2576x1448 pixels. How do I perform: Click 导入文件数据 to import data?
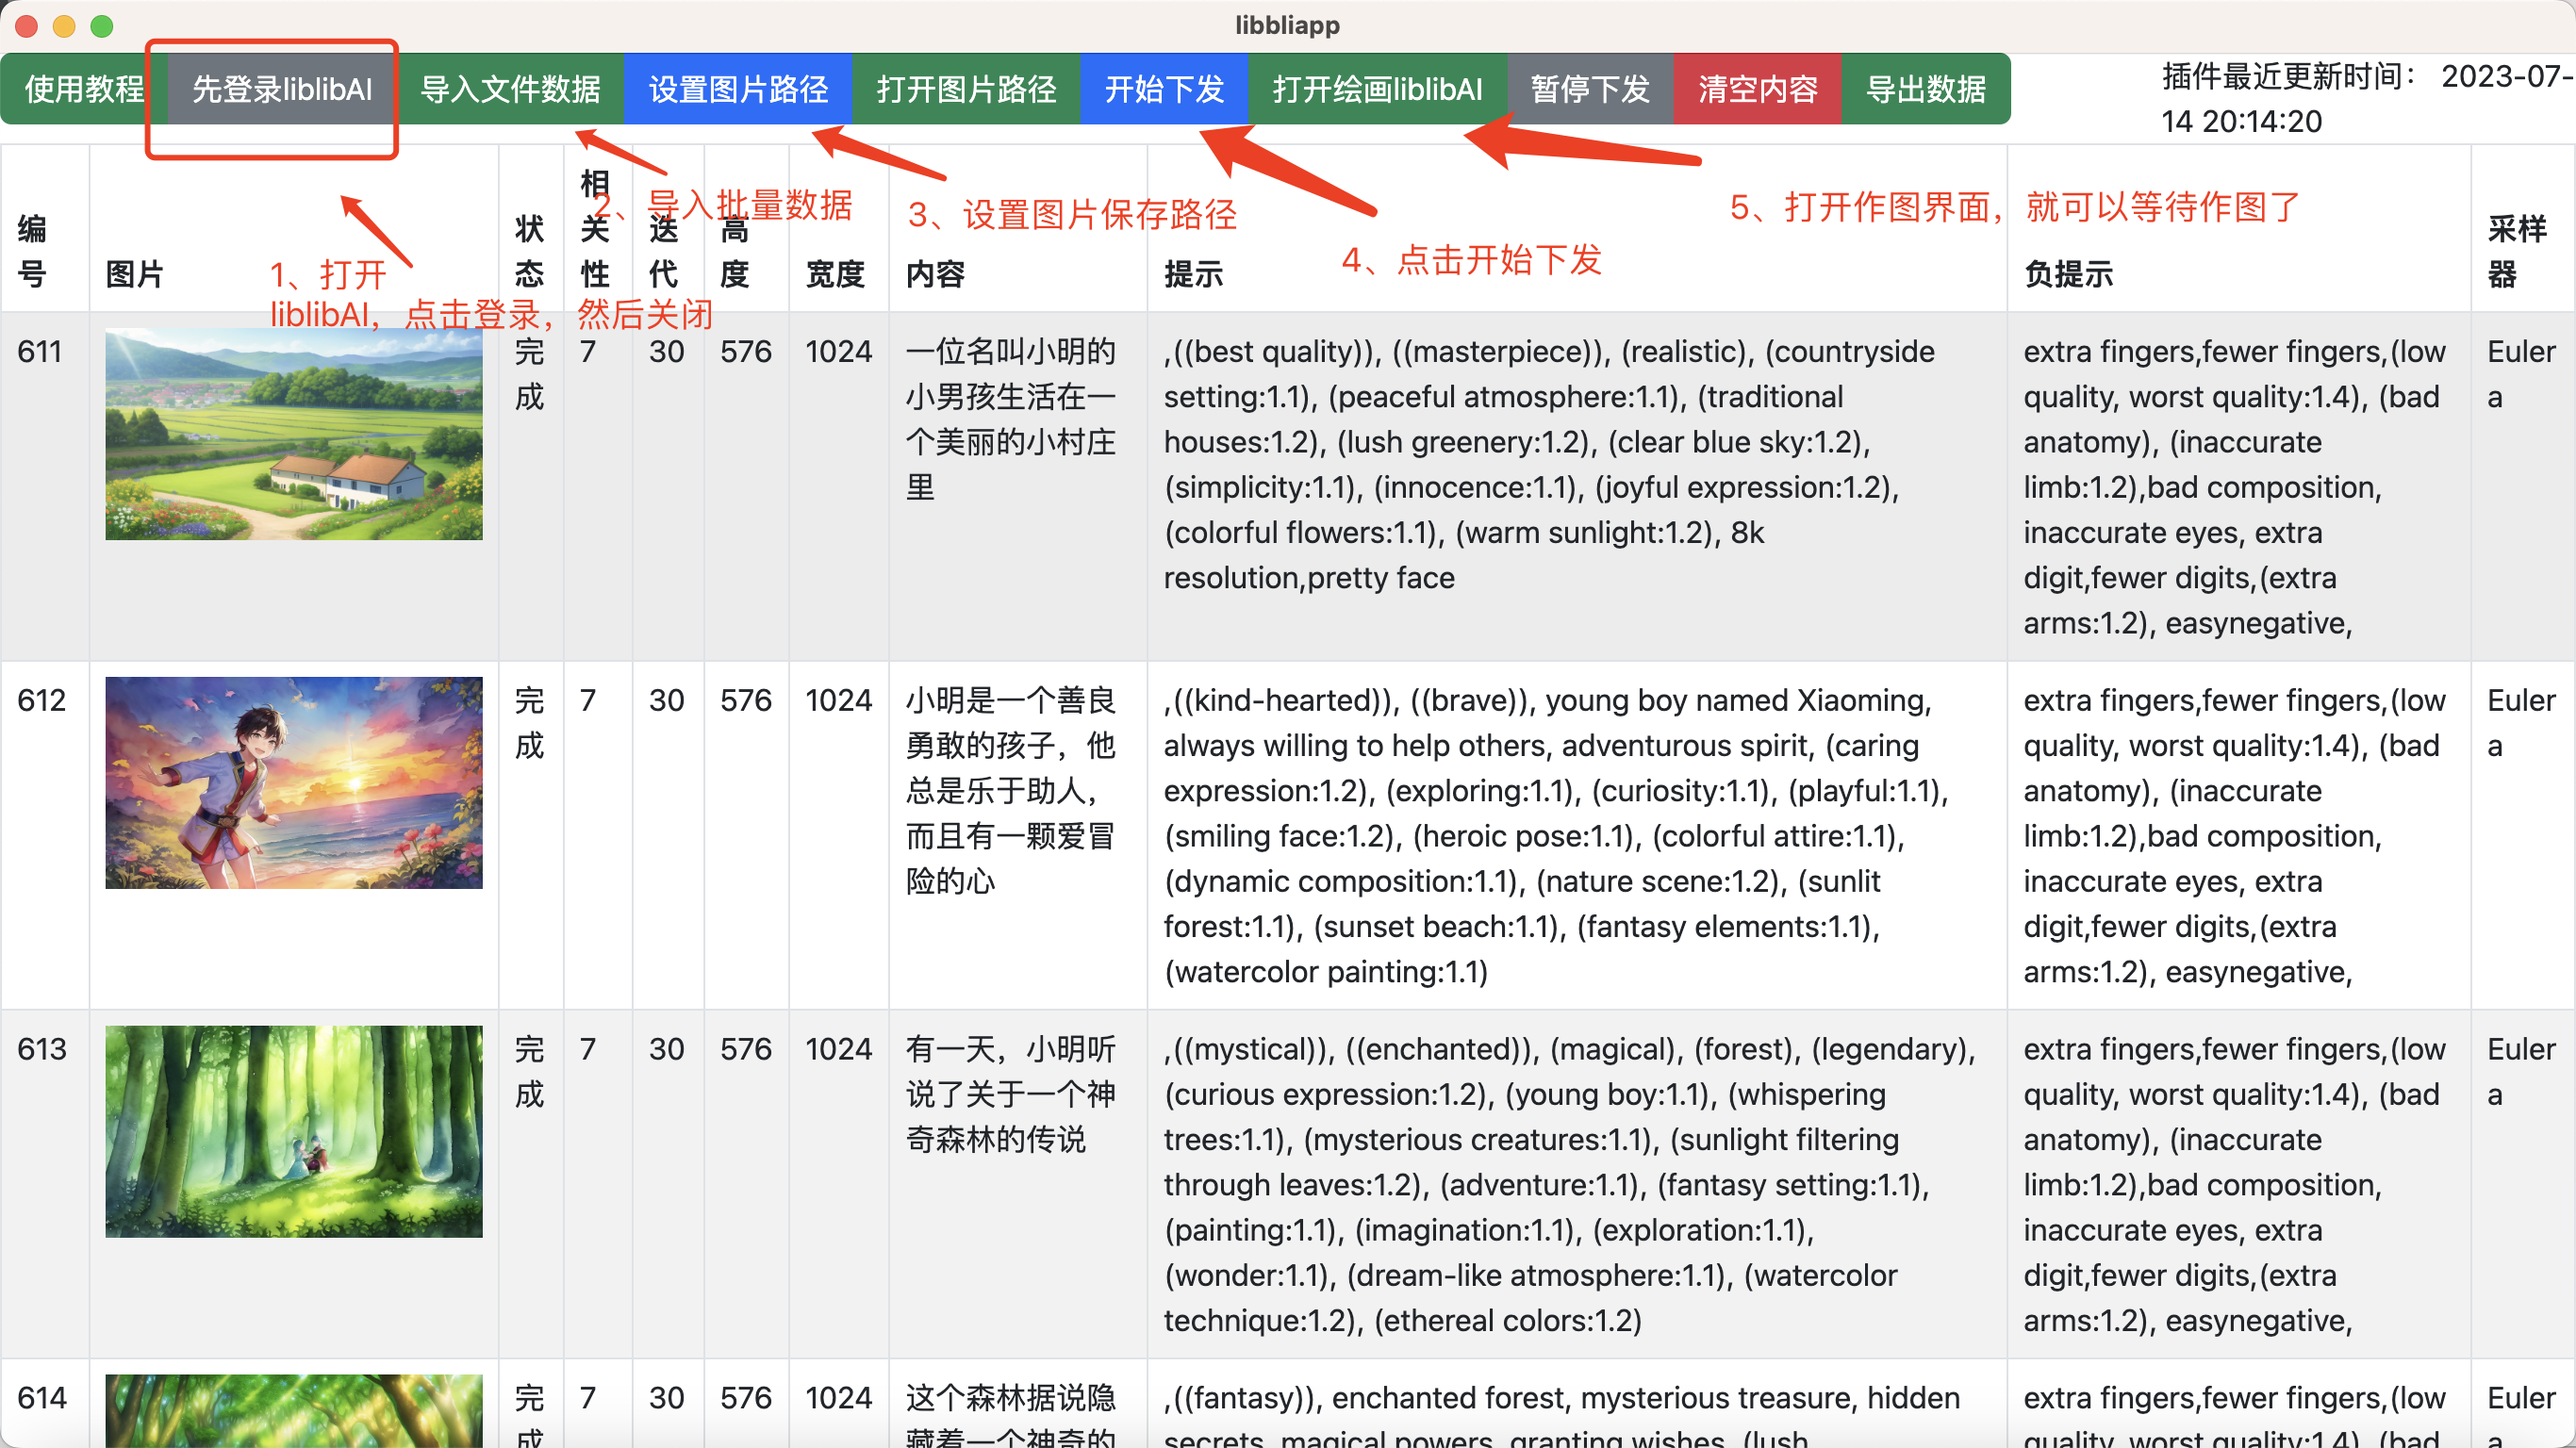click(x=509, y=89)
